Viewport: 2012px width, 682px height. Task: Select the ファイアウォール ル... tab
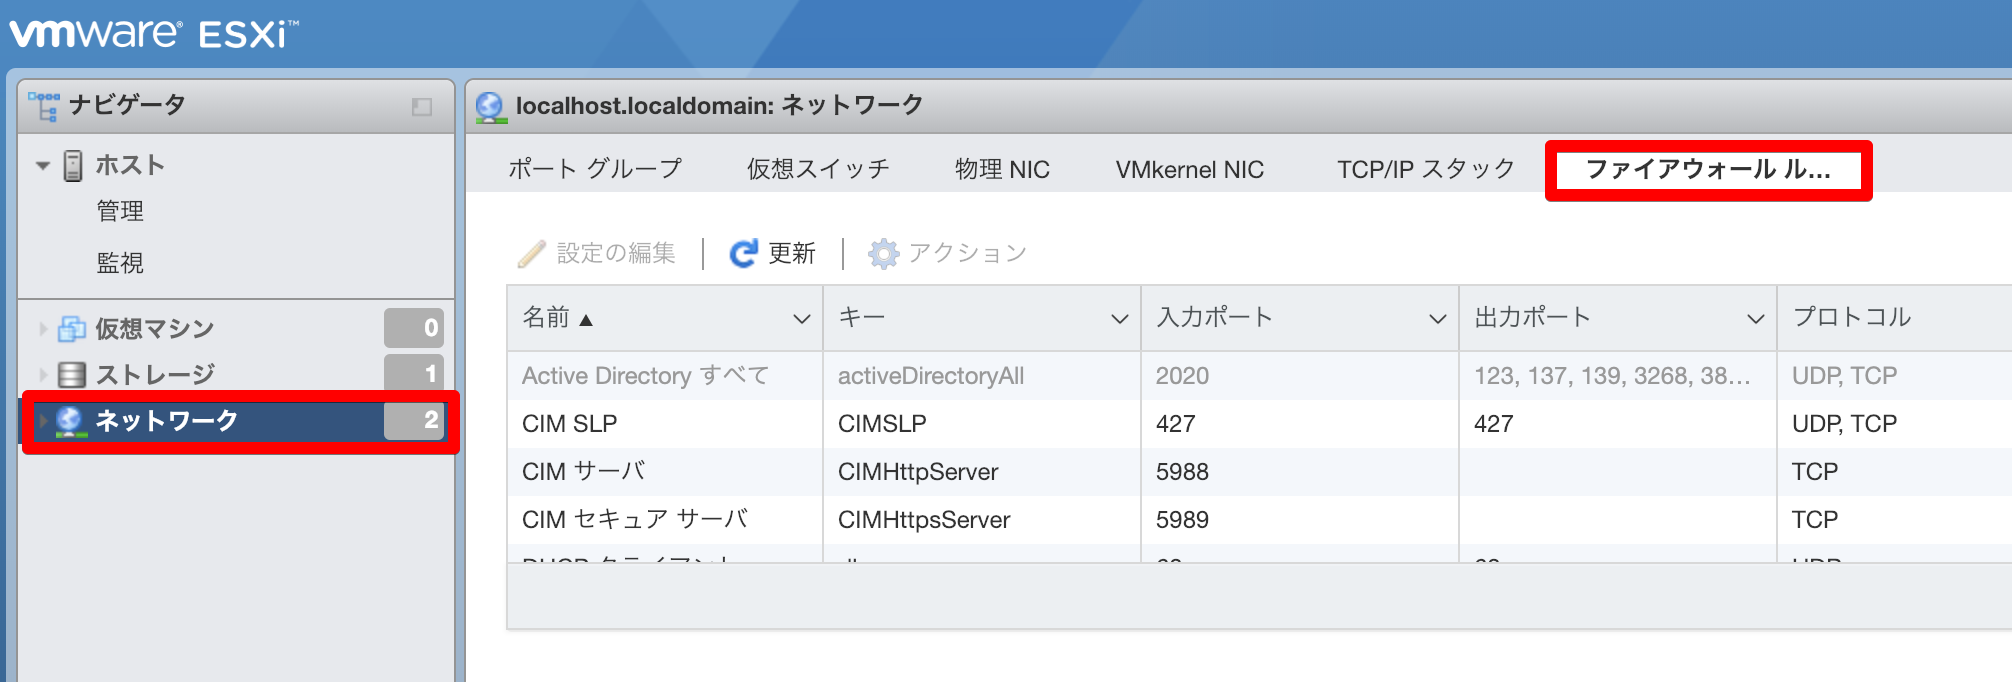tap(1708, 169)
